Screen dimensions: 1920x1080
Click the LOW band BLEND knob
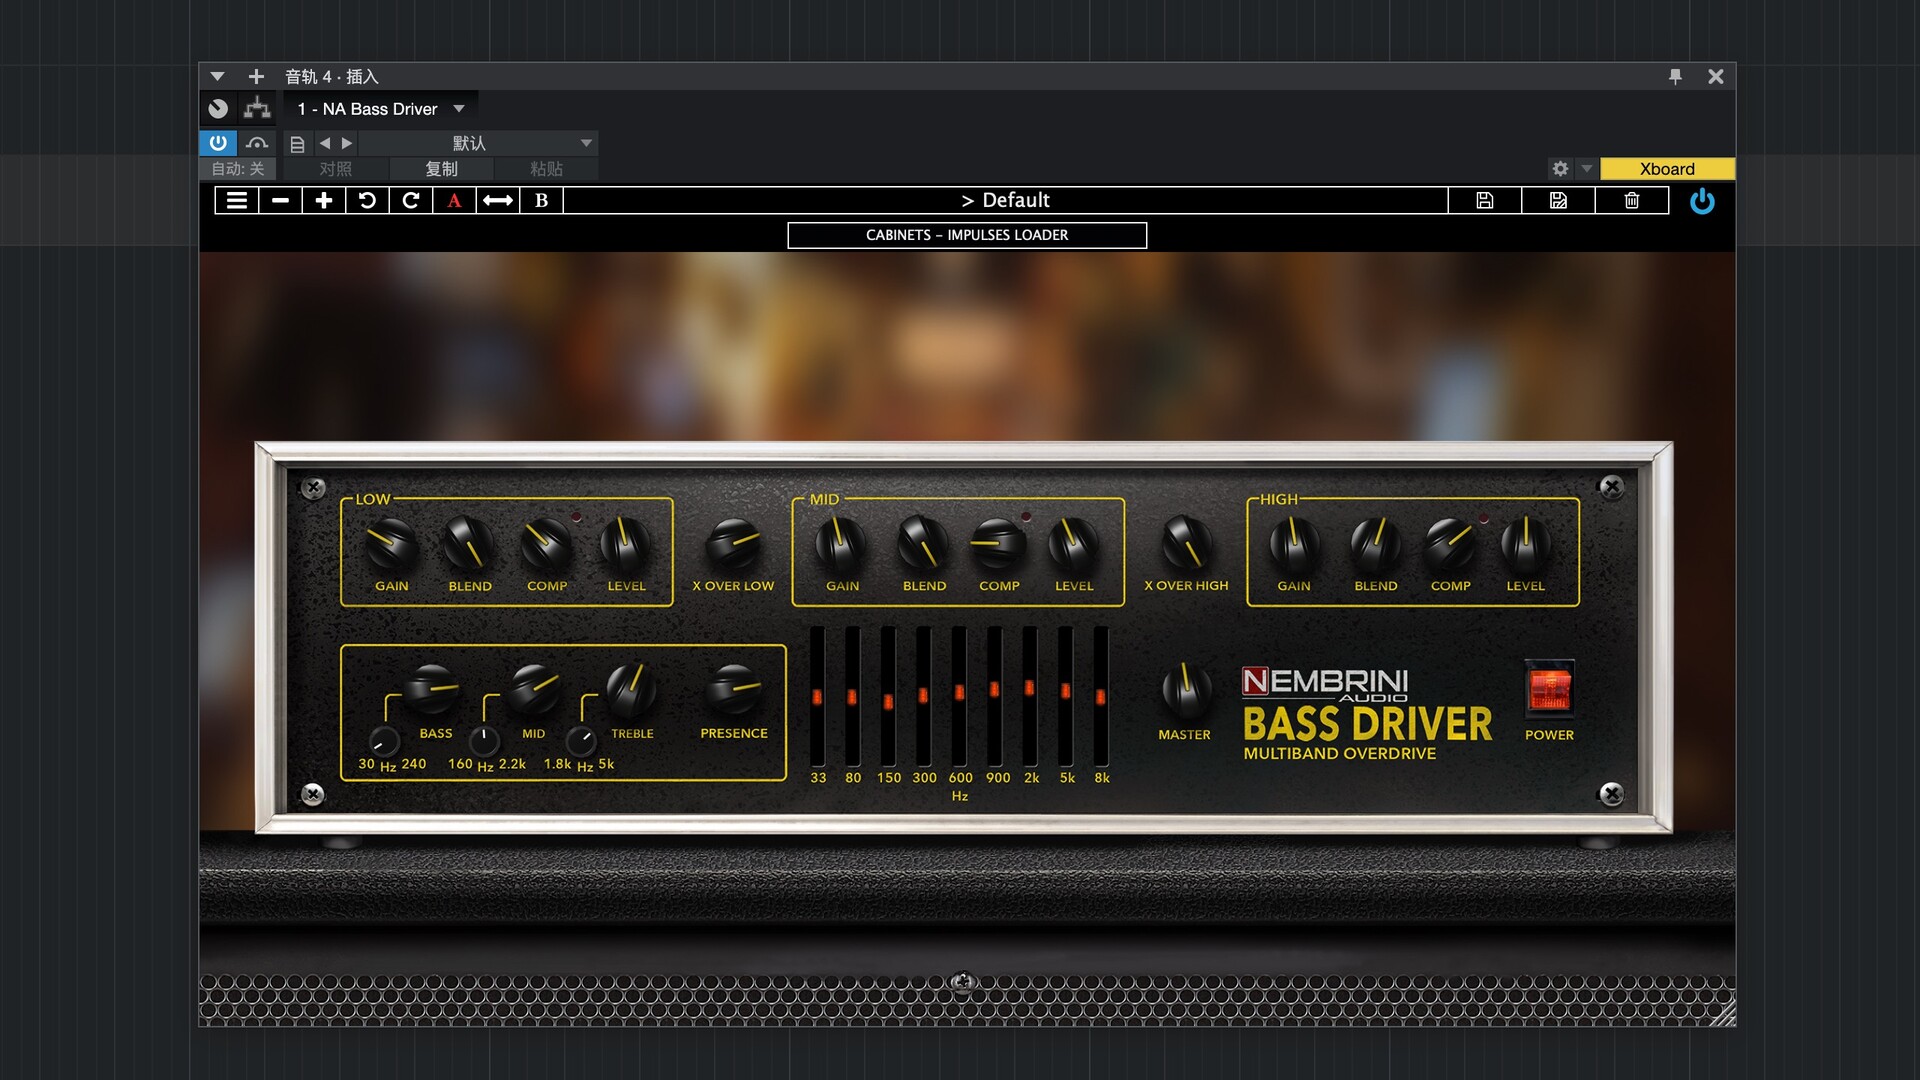469,543
